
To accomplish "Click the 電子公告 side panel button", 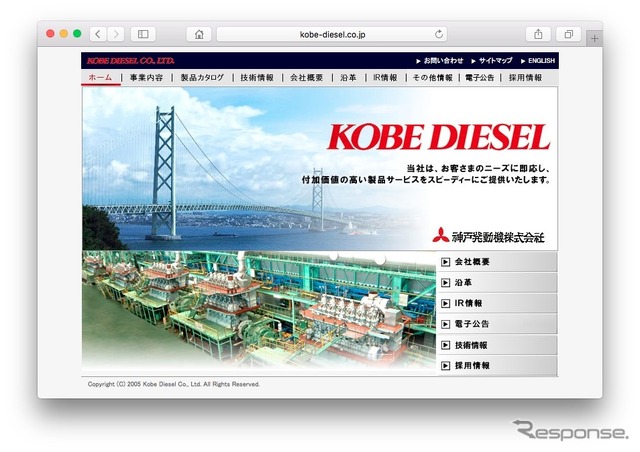I will pos(497,324).
